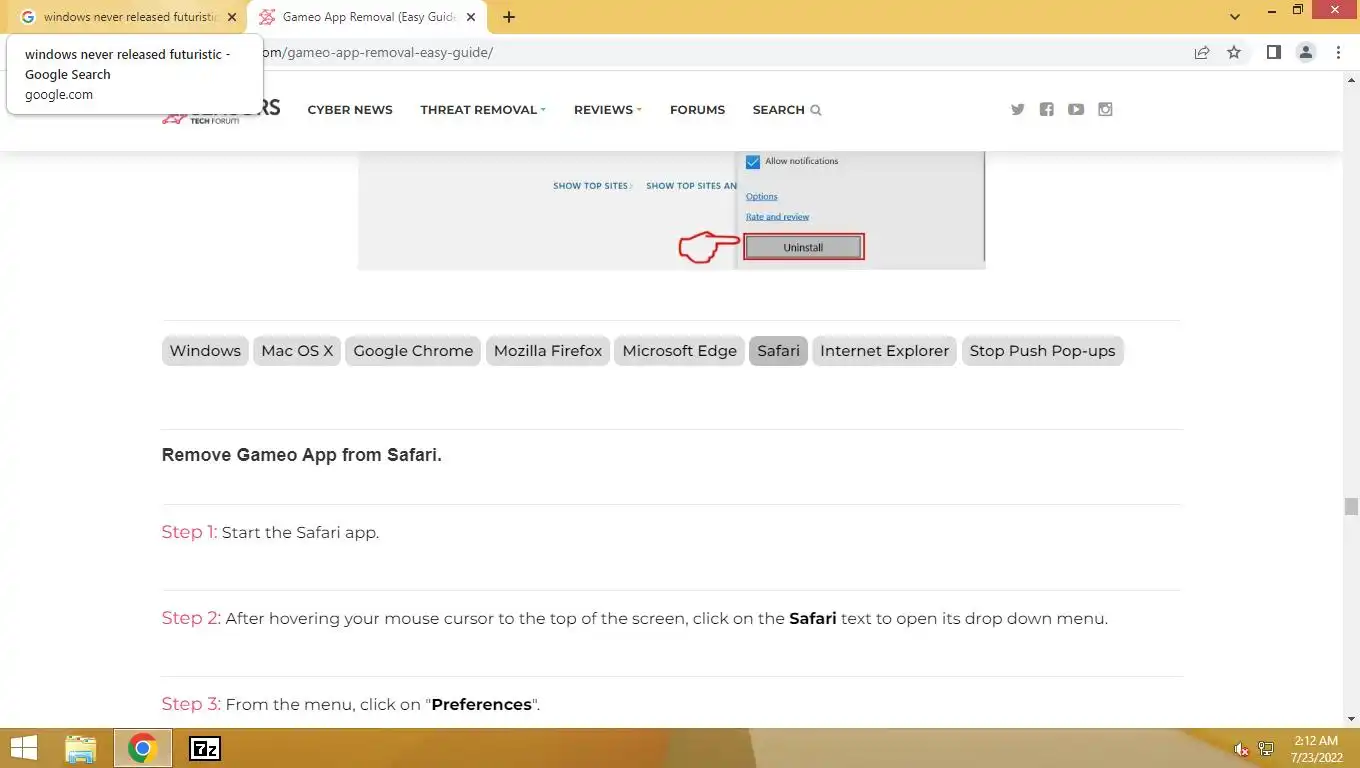
Task: Expand THREAT REMOVAL dropdown menu
Action: 483,110
